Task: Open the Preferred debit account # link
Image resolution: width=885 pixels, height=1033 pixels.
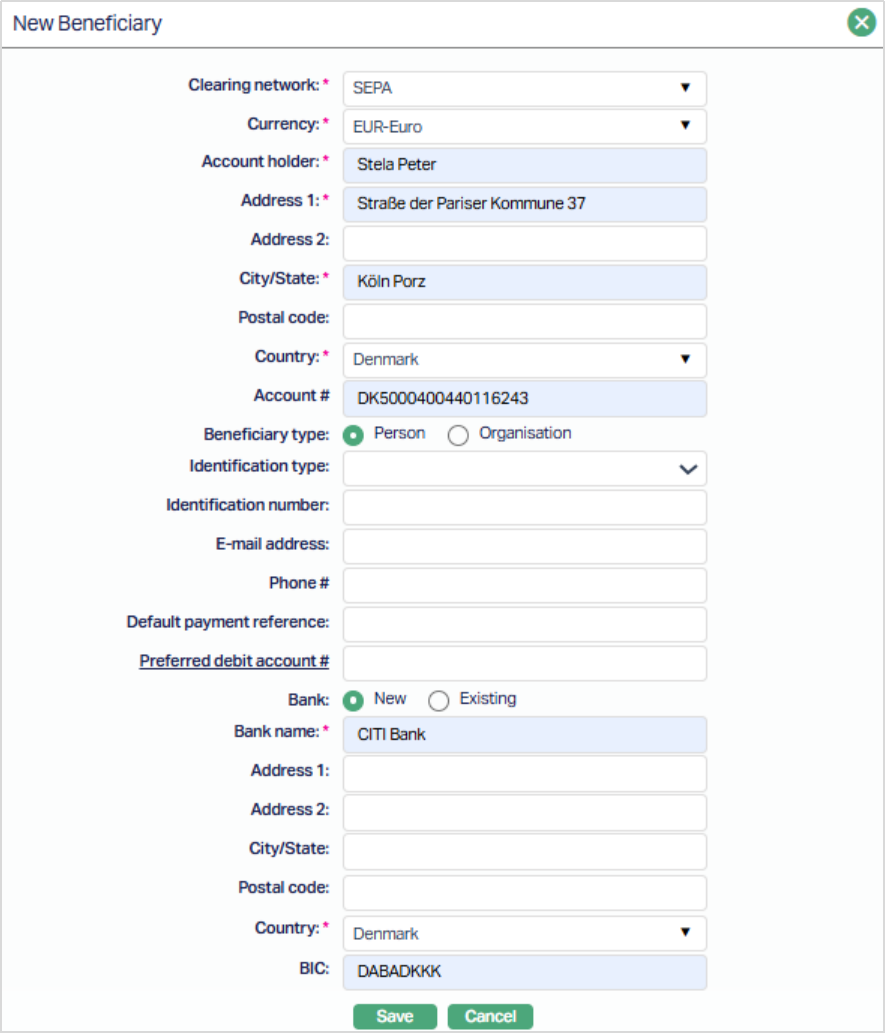Action: point(234,661)
